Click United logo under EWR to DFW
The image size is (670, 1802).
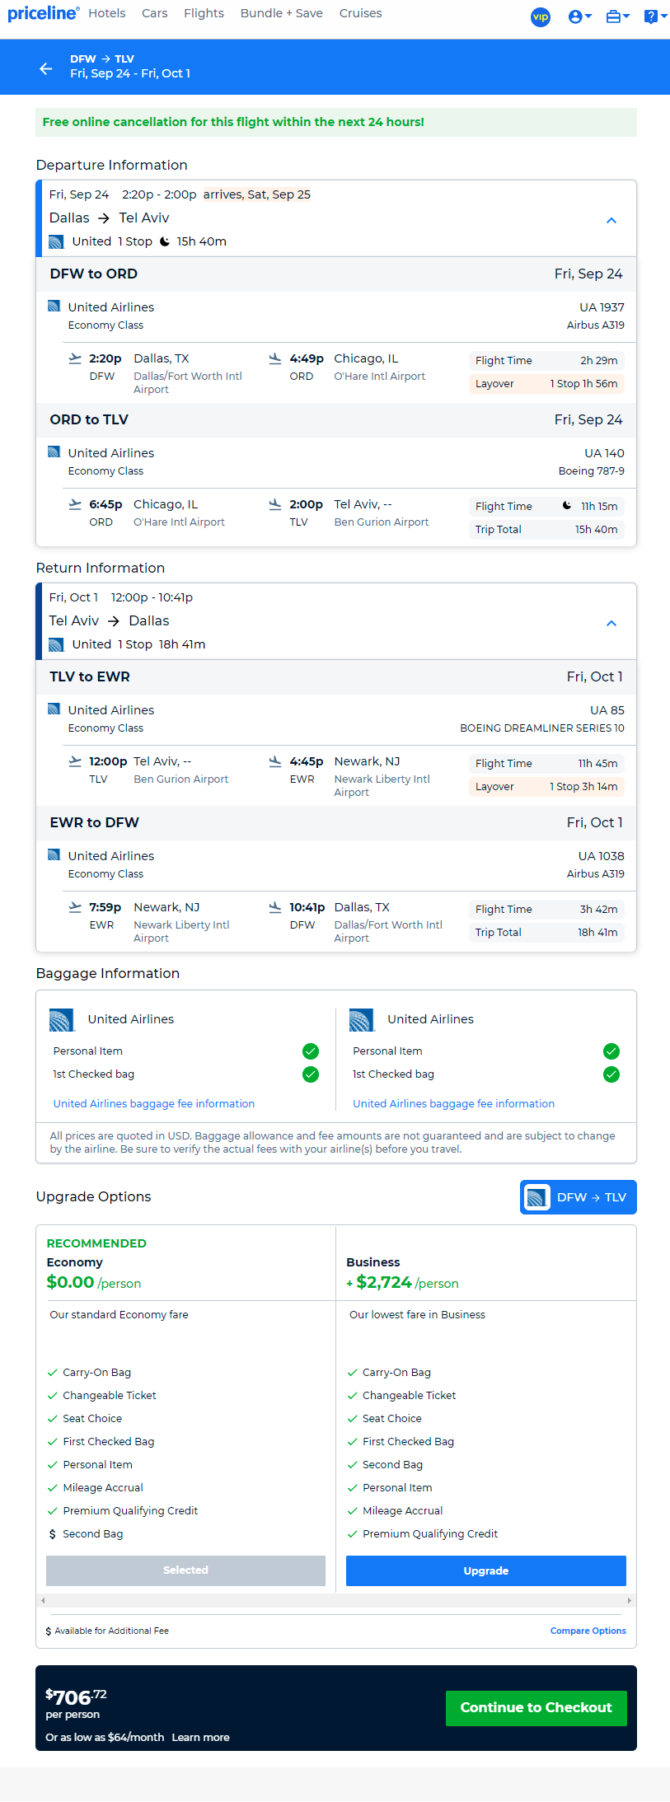[54, 855]
